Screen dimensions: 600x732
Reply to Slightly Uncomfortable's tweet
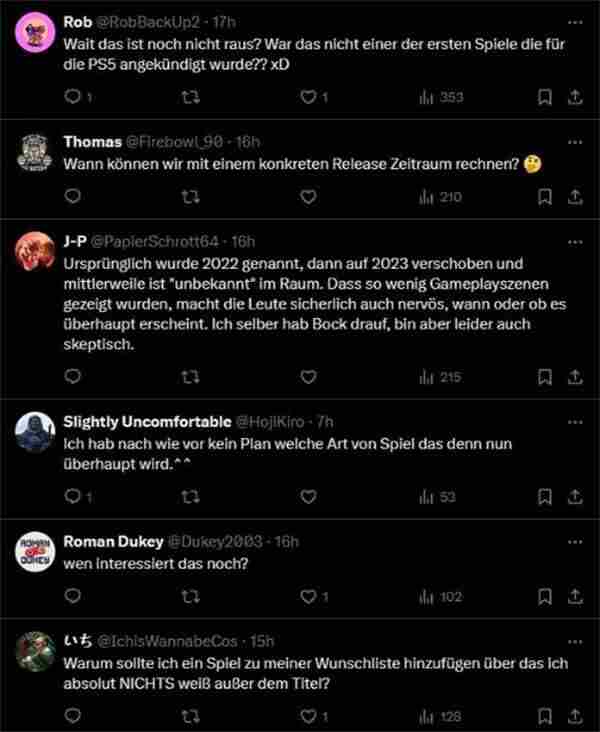pos(71,497)
